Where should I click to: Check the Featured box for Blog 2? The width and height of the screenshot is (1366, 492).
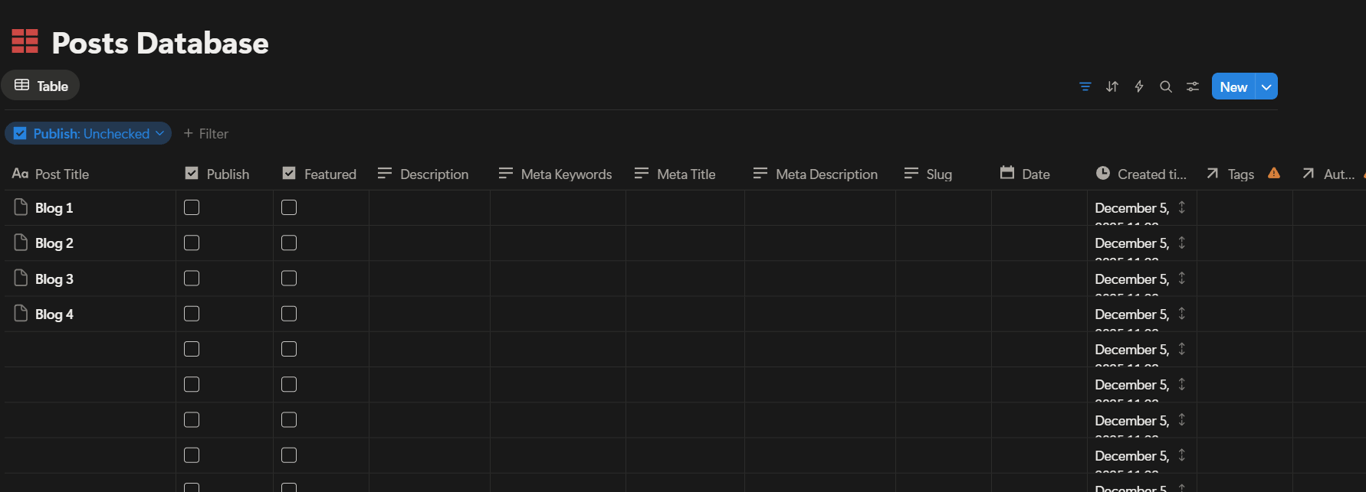point(289,242)
